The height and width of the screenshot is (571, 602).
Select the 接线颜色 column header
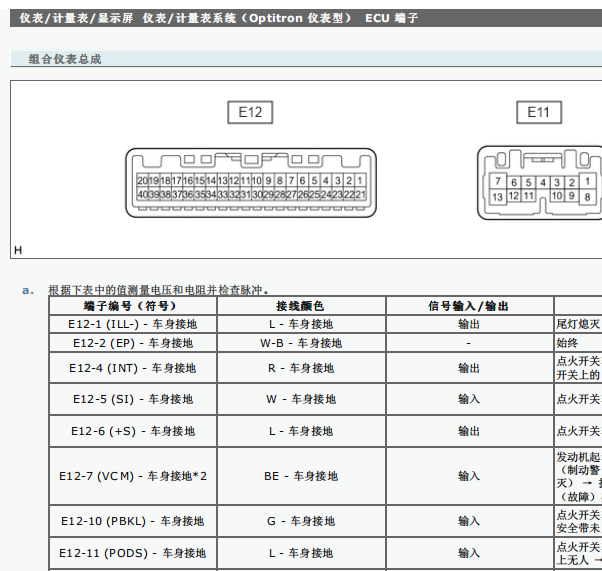(x=301, y=306)
